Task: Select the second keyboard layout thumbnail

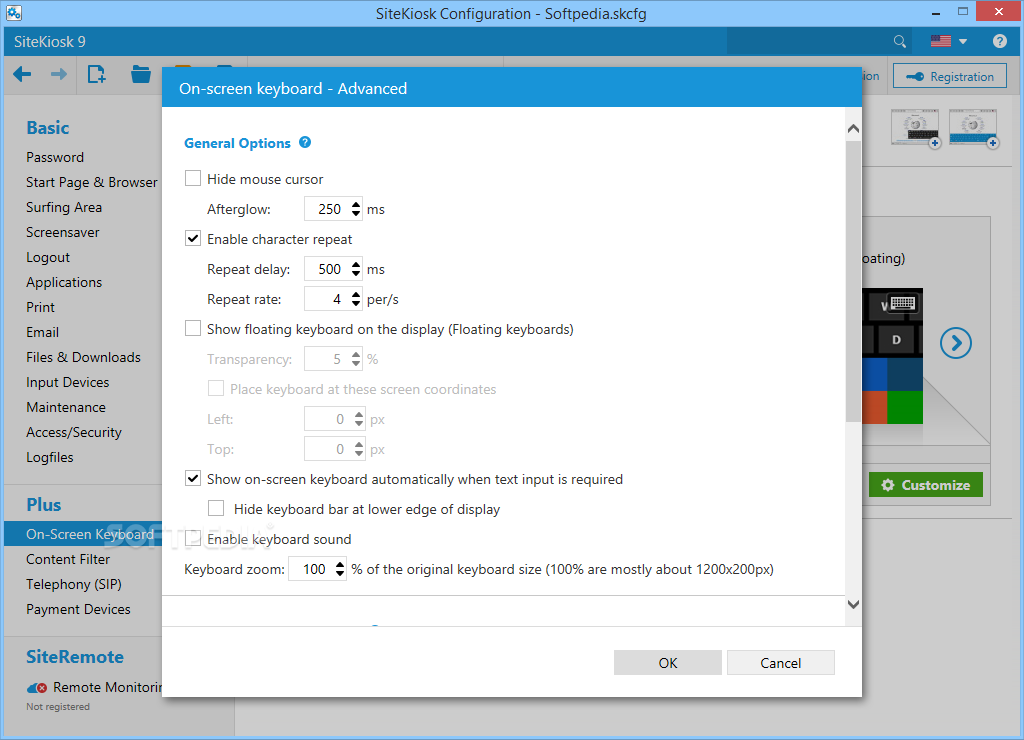Action: coord(973,128)
